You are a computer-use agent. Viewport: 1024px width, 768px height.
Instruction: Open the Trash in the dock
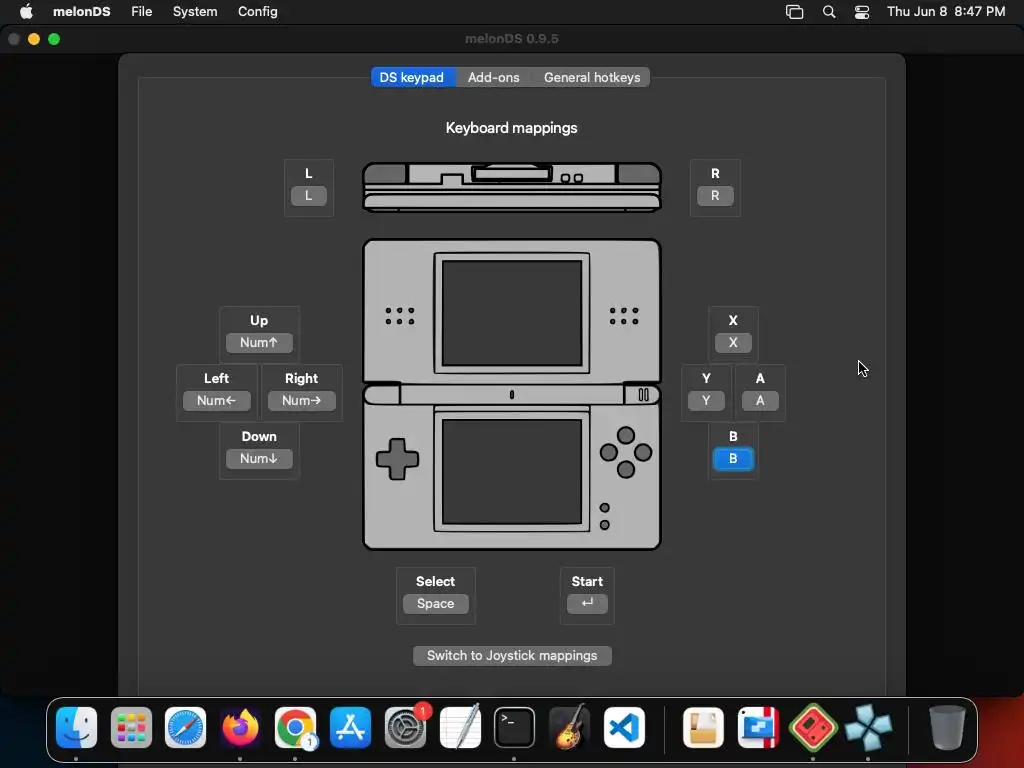[947, 727]
